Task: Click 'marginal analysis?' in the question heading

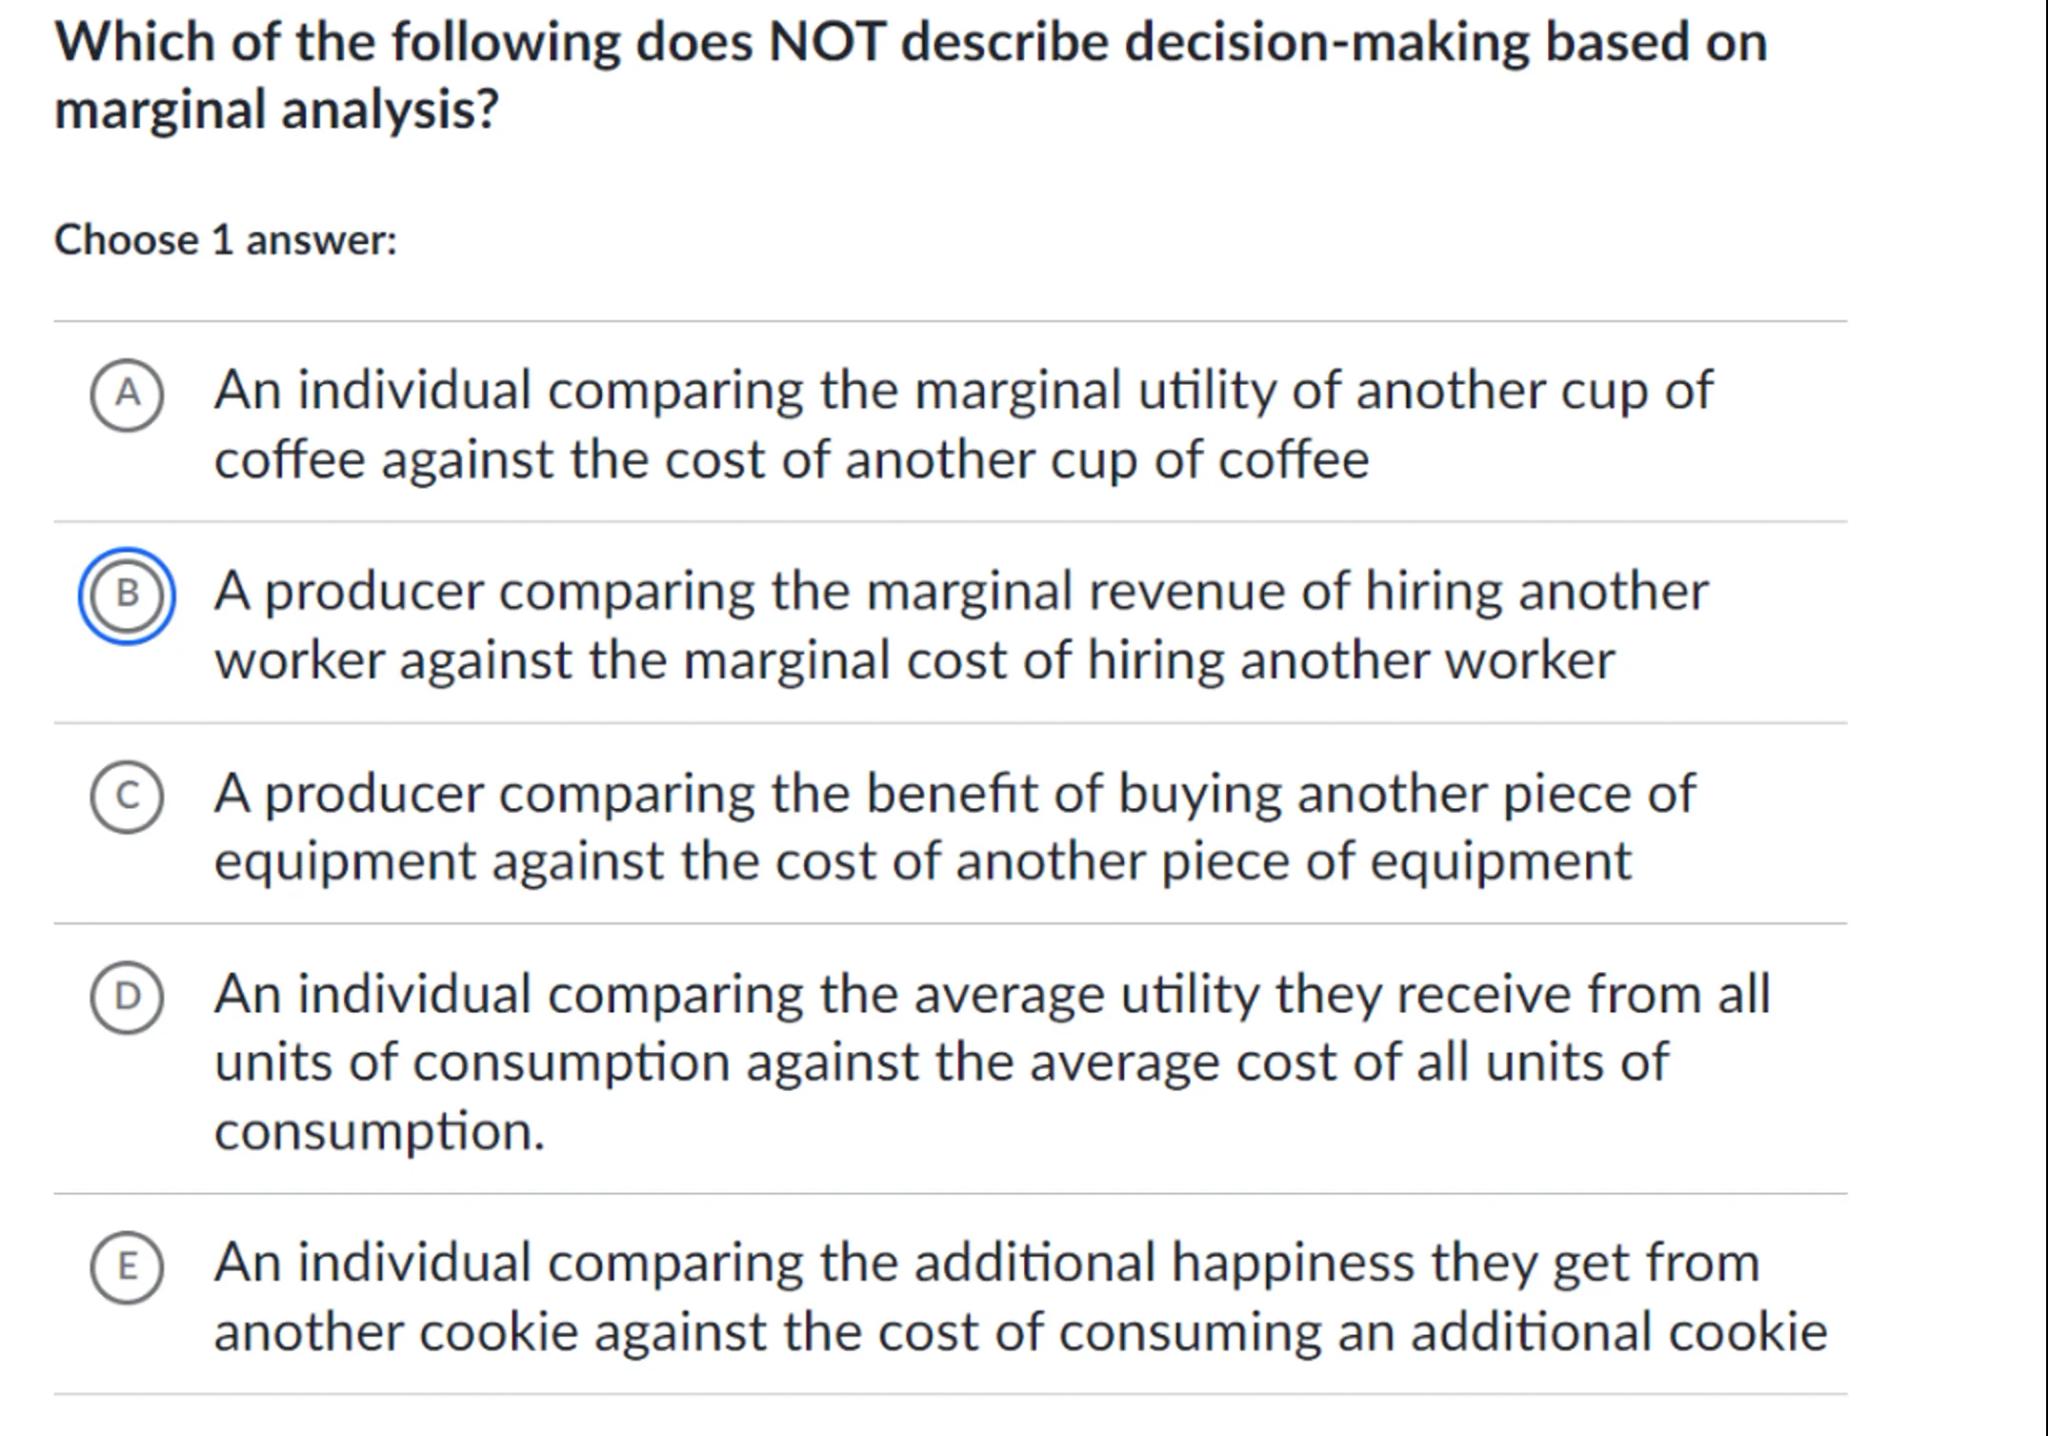Action: (276, 109)
